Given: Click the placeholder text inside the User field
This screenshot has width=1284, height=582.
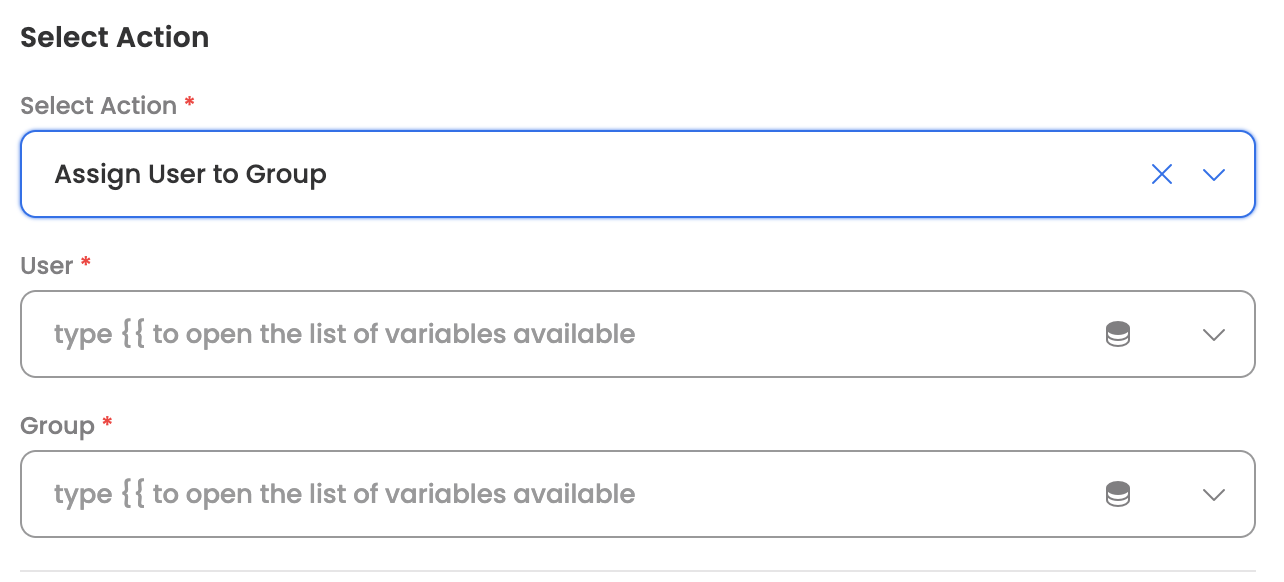Looking at the screenshot, I should coord(344,334).
